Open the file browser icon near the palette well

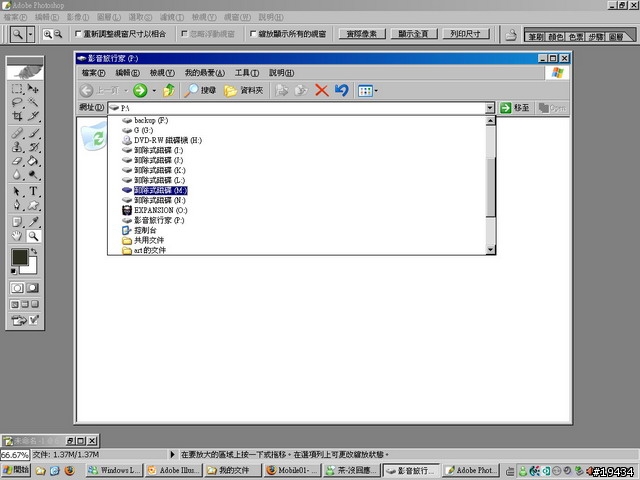pyautogui.click(x=511, y=35)
